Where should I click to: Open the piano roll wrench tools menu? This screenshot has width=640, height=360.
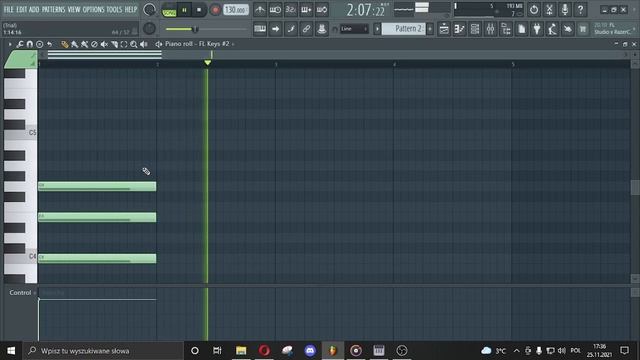point(20,44)
